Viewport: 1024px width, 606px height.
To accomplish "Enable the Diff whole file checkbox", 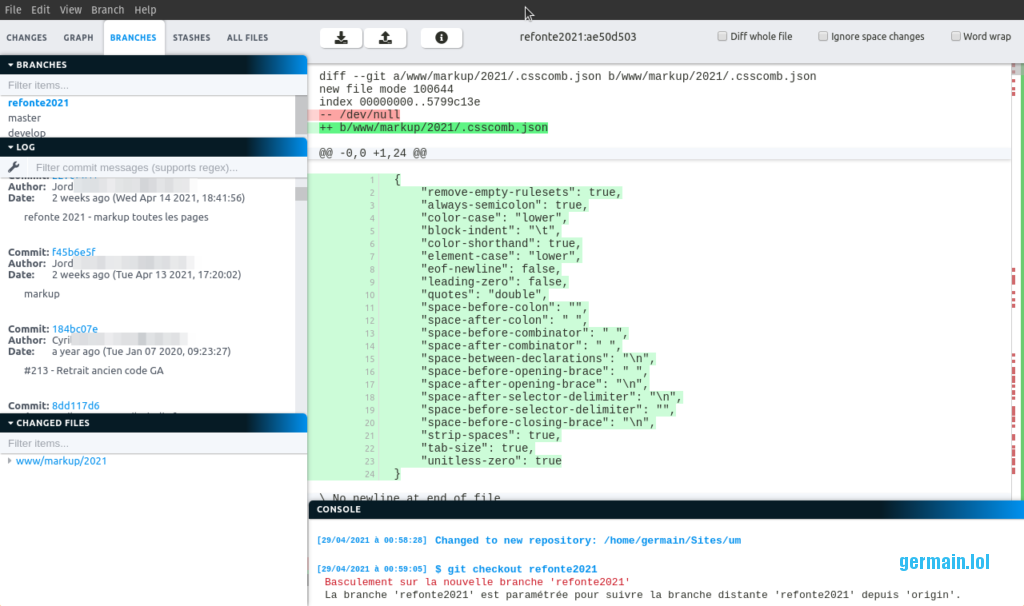I will point(723,37).
